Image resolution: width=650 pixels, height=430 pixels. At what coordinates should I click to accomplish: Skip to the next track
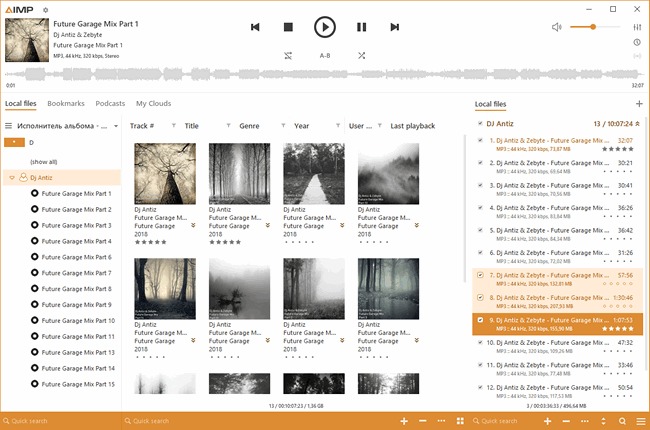(395, 28)
